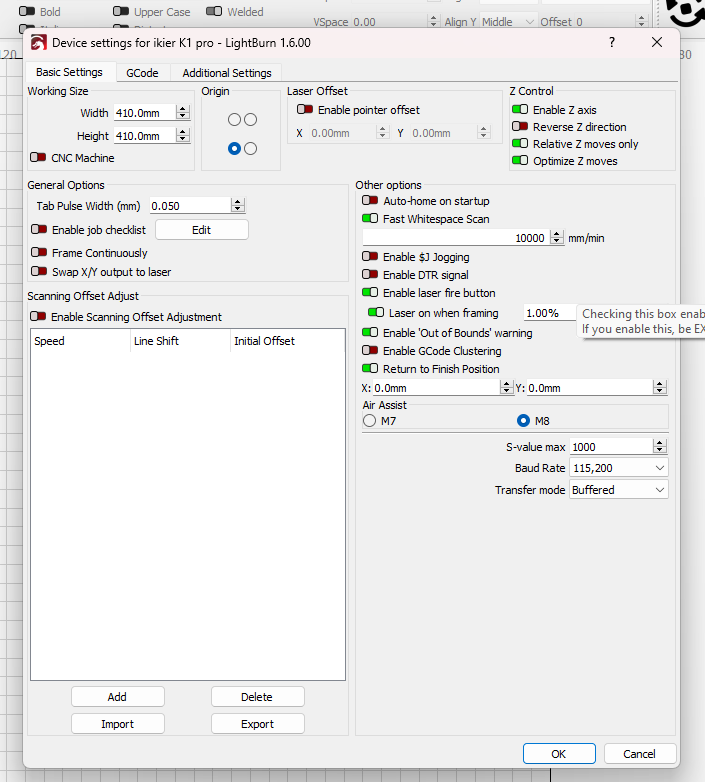Click the Tab Pulse Width field
705x782 pixels.
[x=190, y=206]
